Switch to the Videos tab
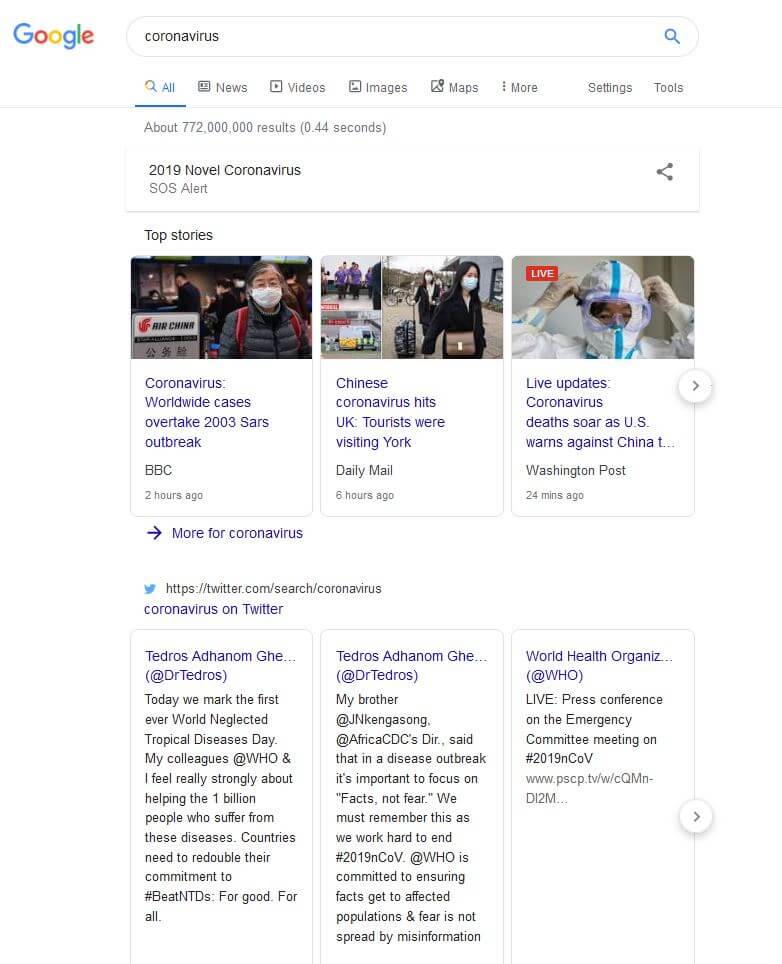Viewport: 782px width, 964px height. click(297, 87)
